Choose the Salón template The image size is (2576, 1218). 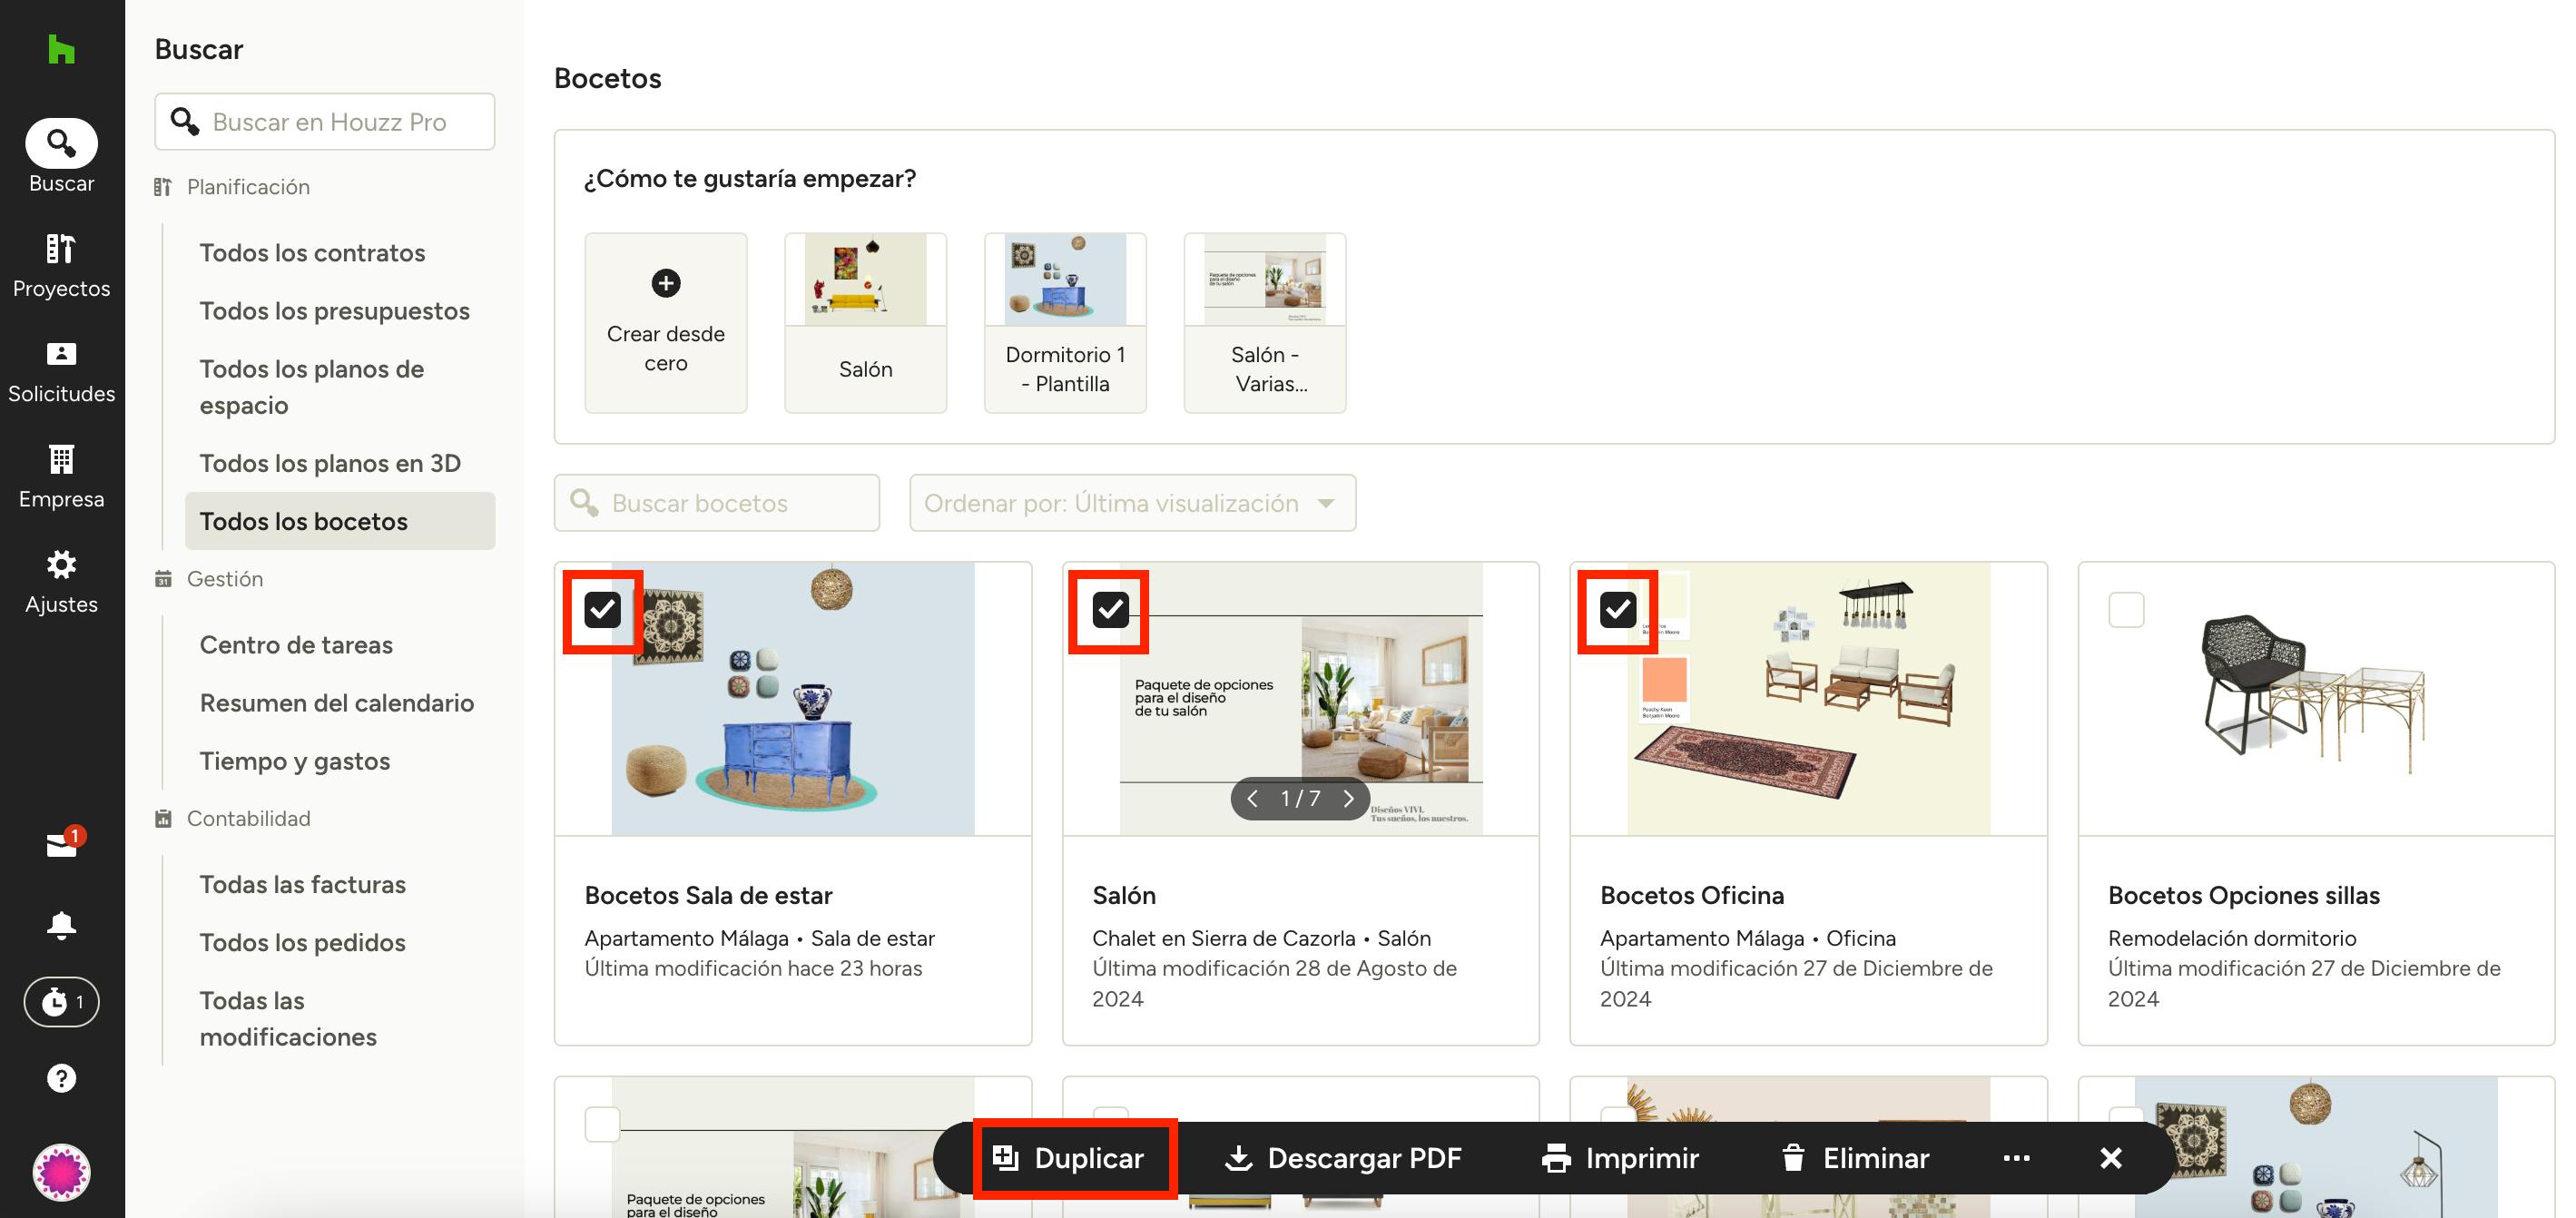tap(865, 322)
